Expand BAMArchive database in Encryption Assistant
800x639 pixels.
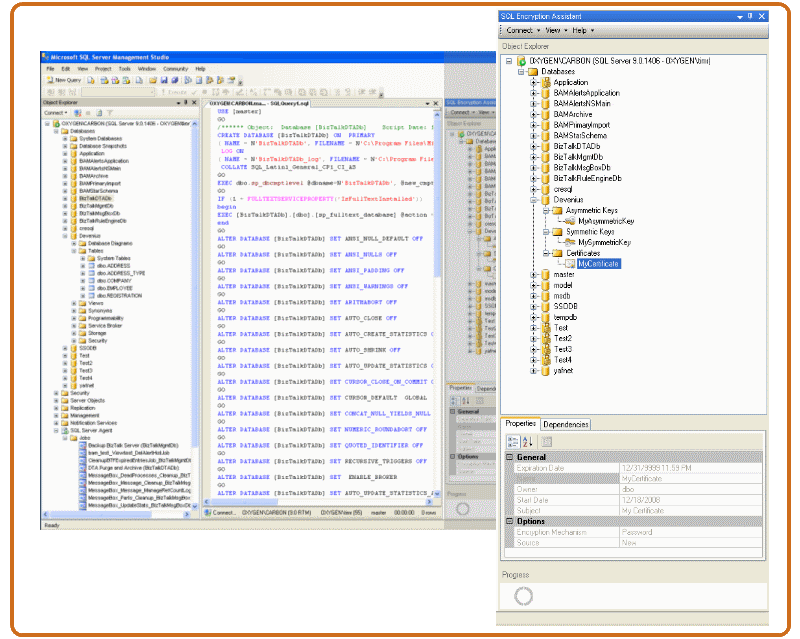[x=534, y=114]
